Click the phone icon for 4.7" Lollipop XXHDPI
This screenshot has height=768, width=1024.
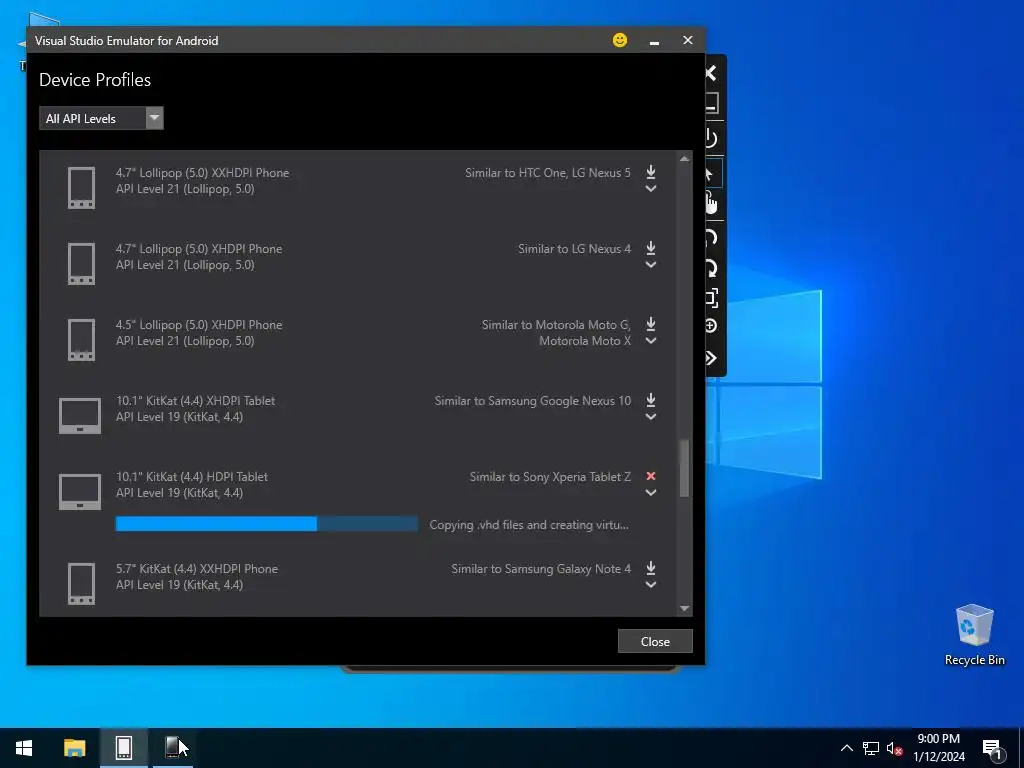pyautogui.click(x=82, y=188)
